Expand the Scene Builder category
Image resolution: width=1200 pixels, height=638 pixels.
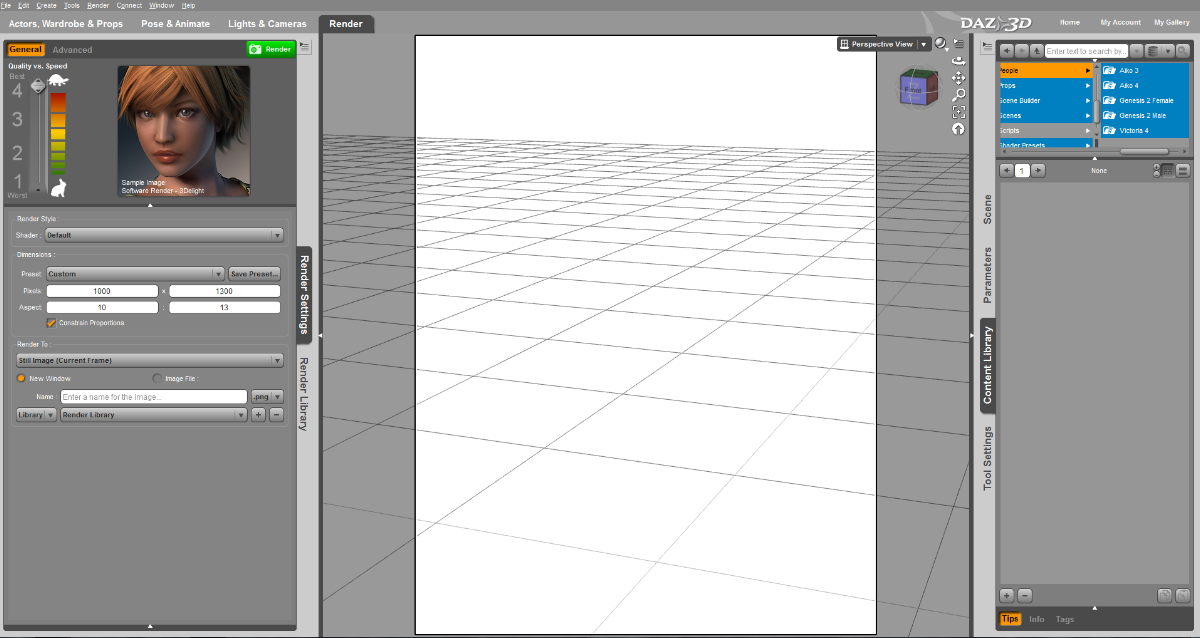tap(1046, 101)
